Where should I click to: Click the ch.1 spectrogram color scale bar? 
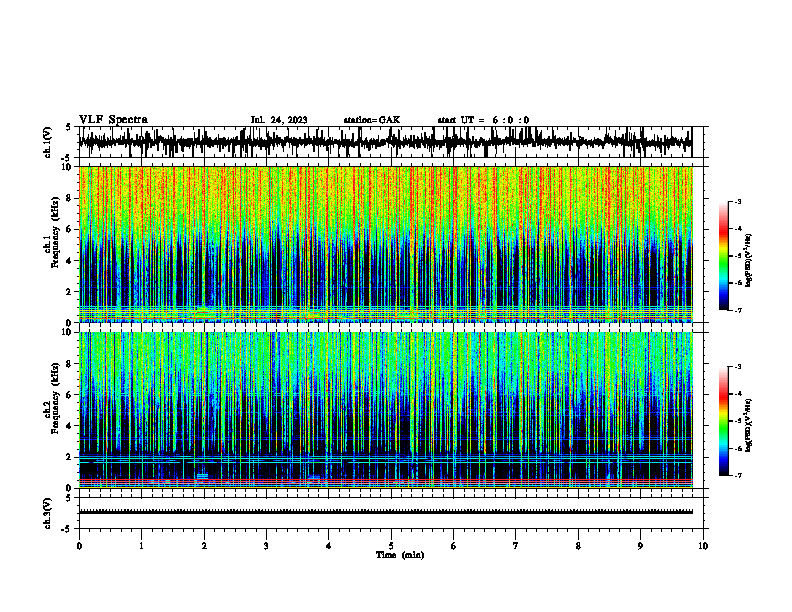click(x=723, y=256)
